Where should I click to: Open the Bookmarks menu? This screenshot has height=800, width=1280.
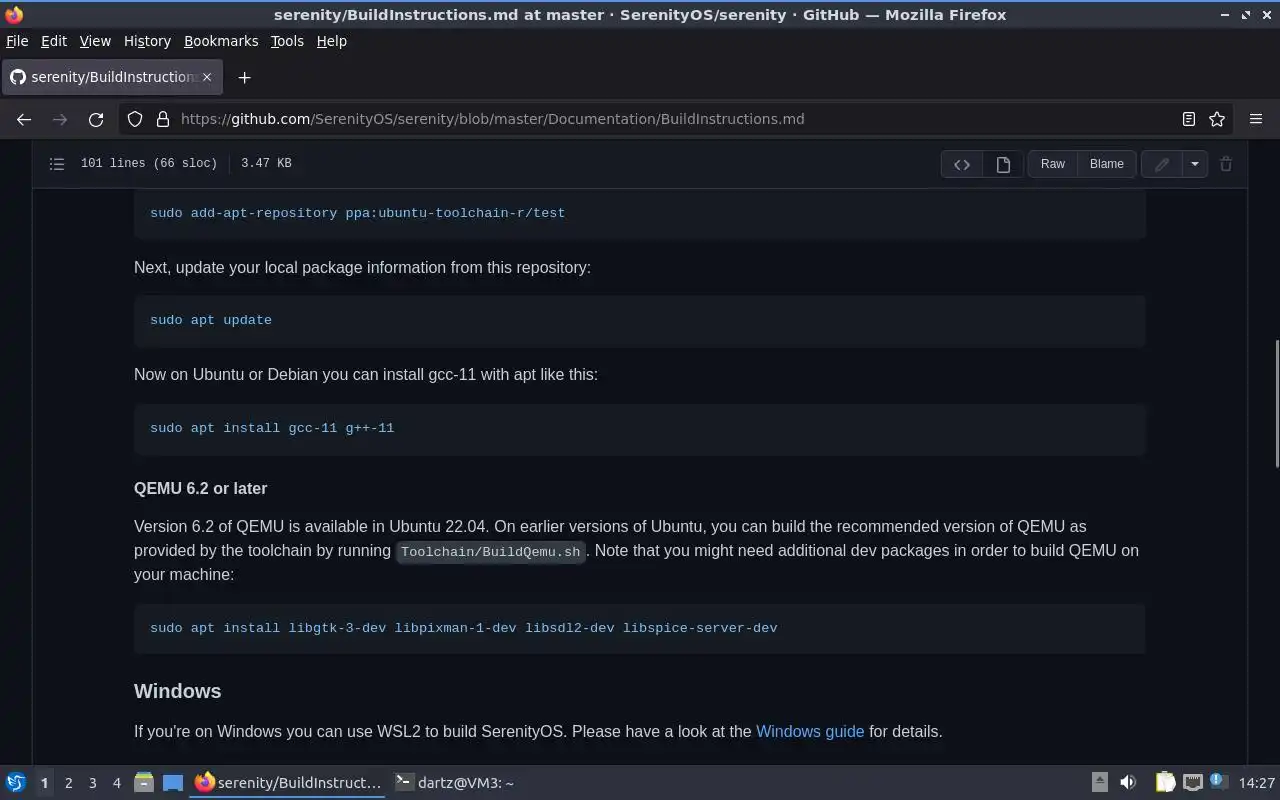point(221,41)
